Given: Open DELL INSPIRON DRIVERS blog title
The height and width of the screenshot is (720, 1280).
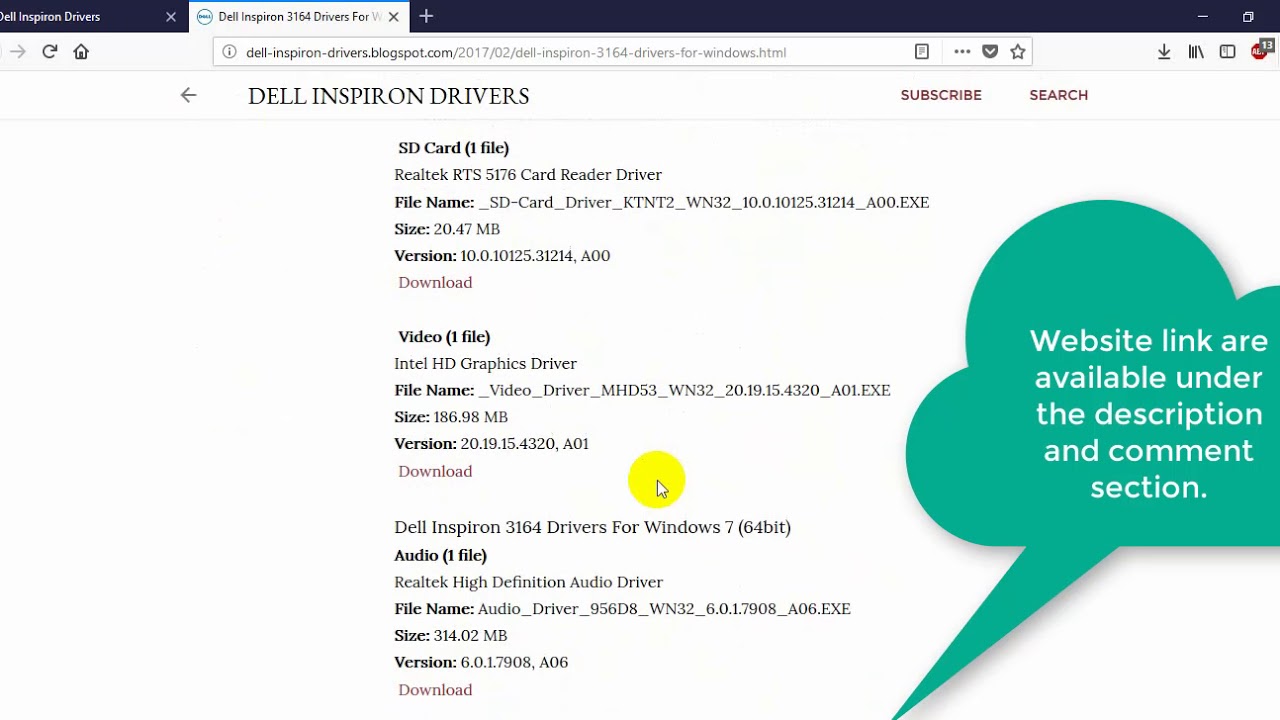Looking at the screenshot, I should coord(389,96).
